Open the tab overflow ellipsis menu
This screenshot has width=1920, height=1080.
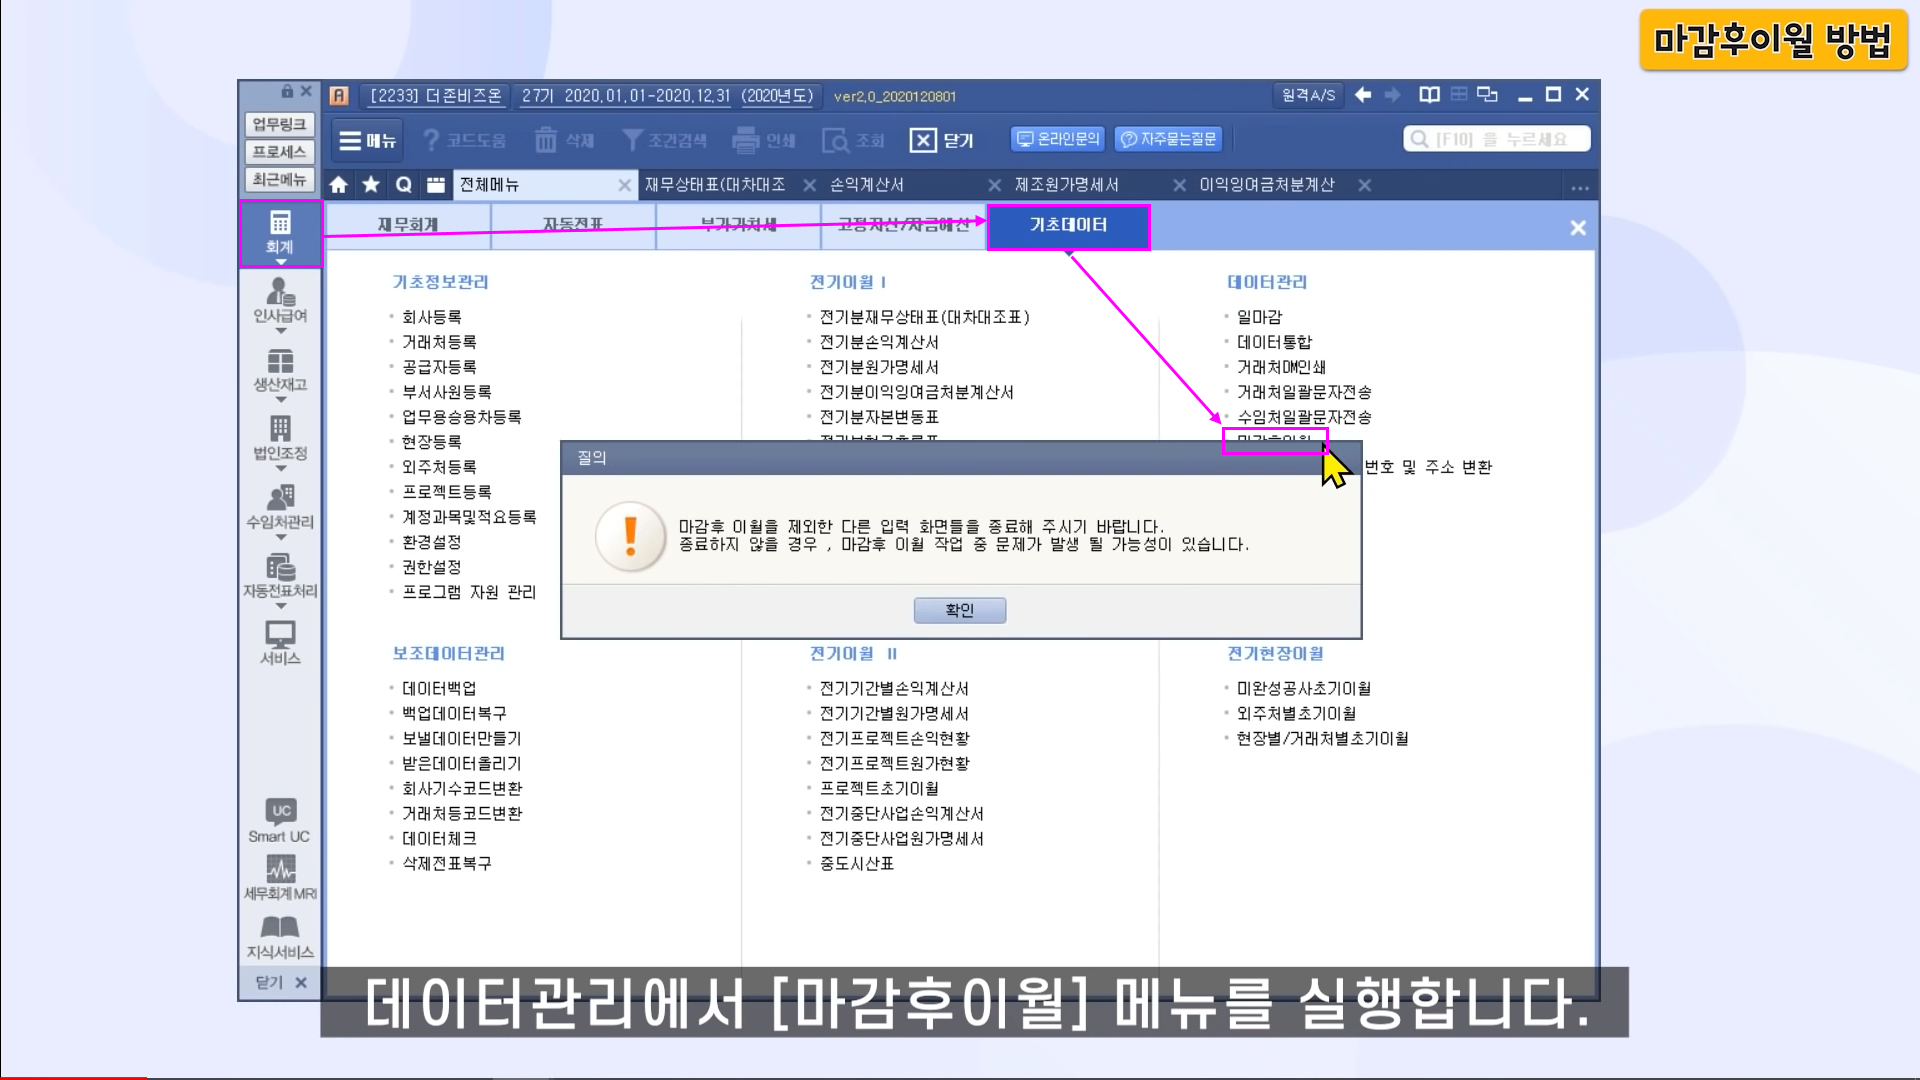tap(1579, 187)
